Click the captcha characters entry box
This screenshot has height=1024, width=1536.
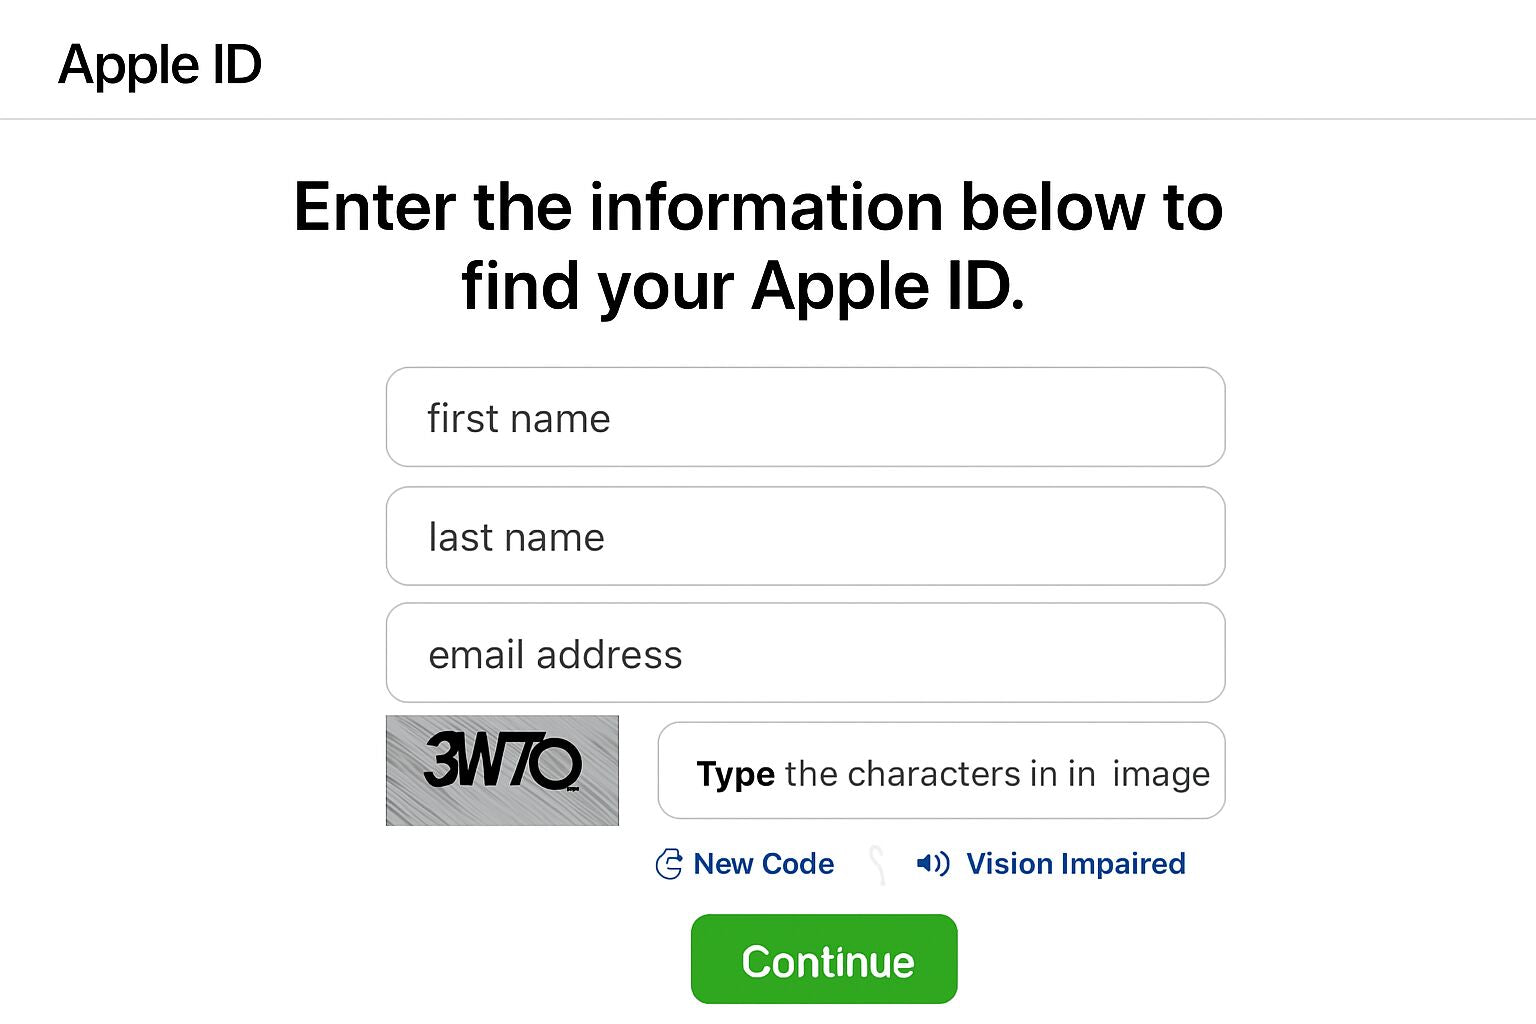coord(941,771)
